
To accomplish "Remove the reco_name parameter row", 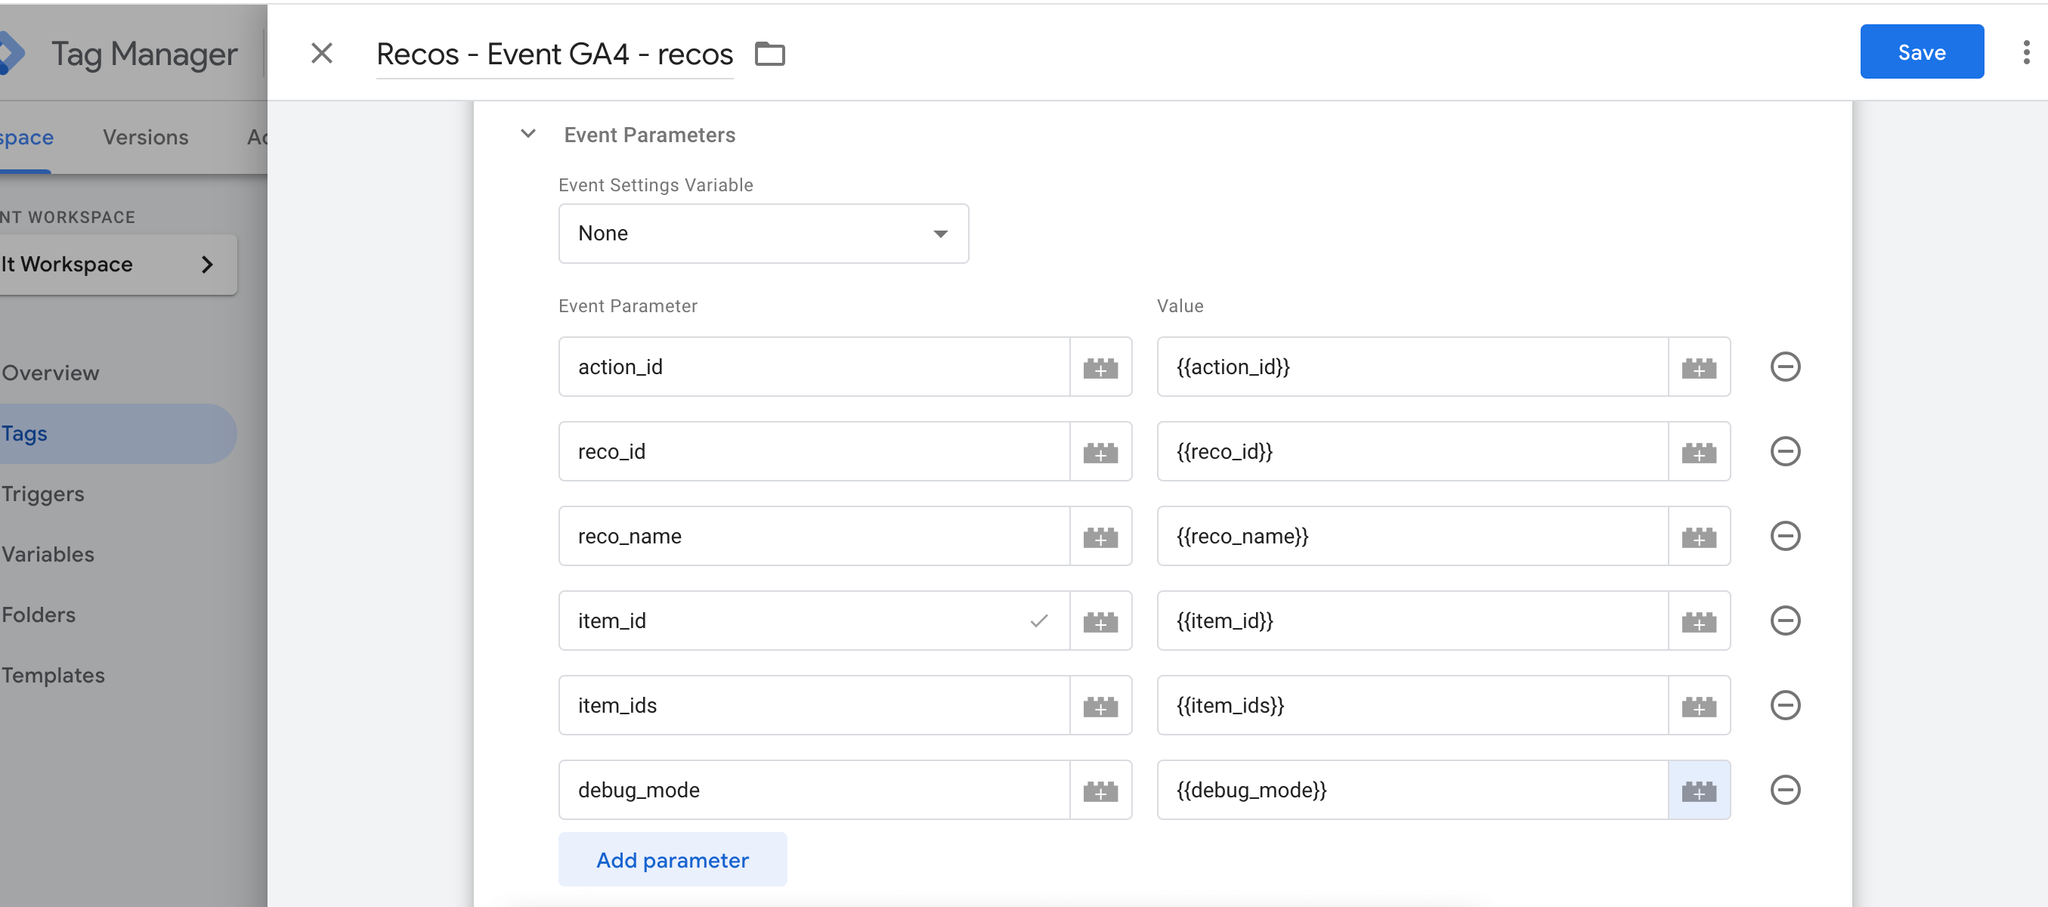I will 1785,536.
